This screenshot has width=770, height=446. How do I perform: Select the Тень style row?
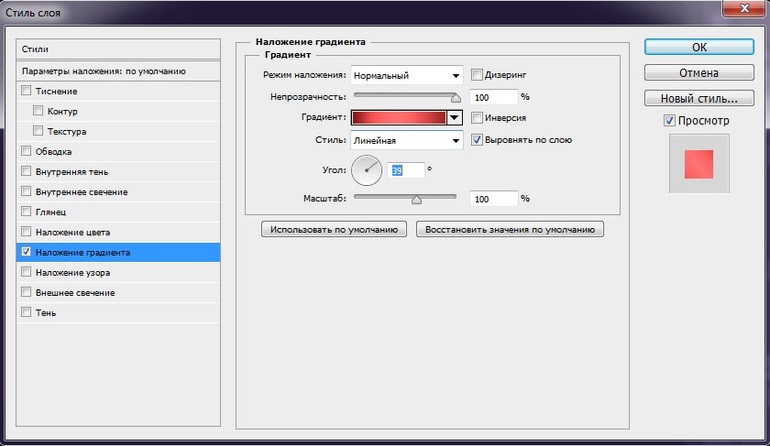(118, 313)
